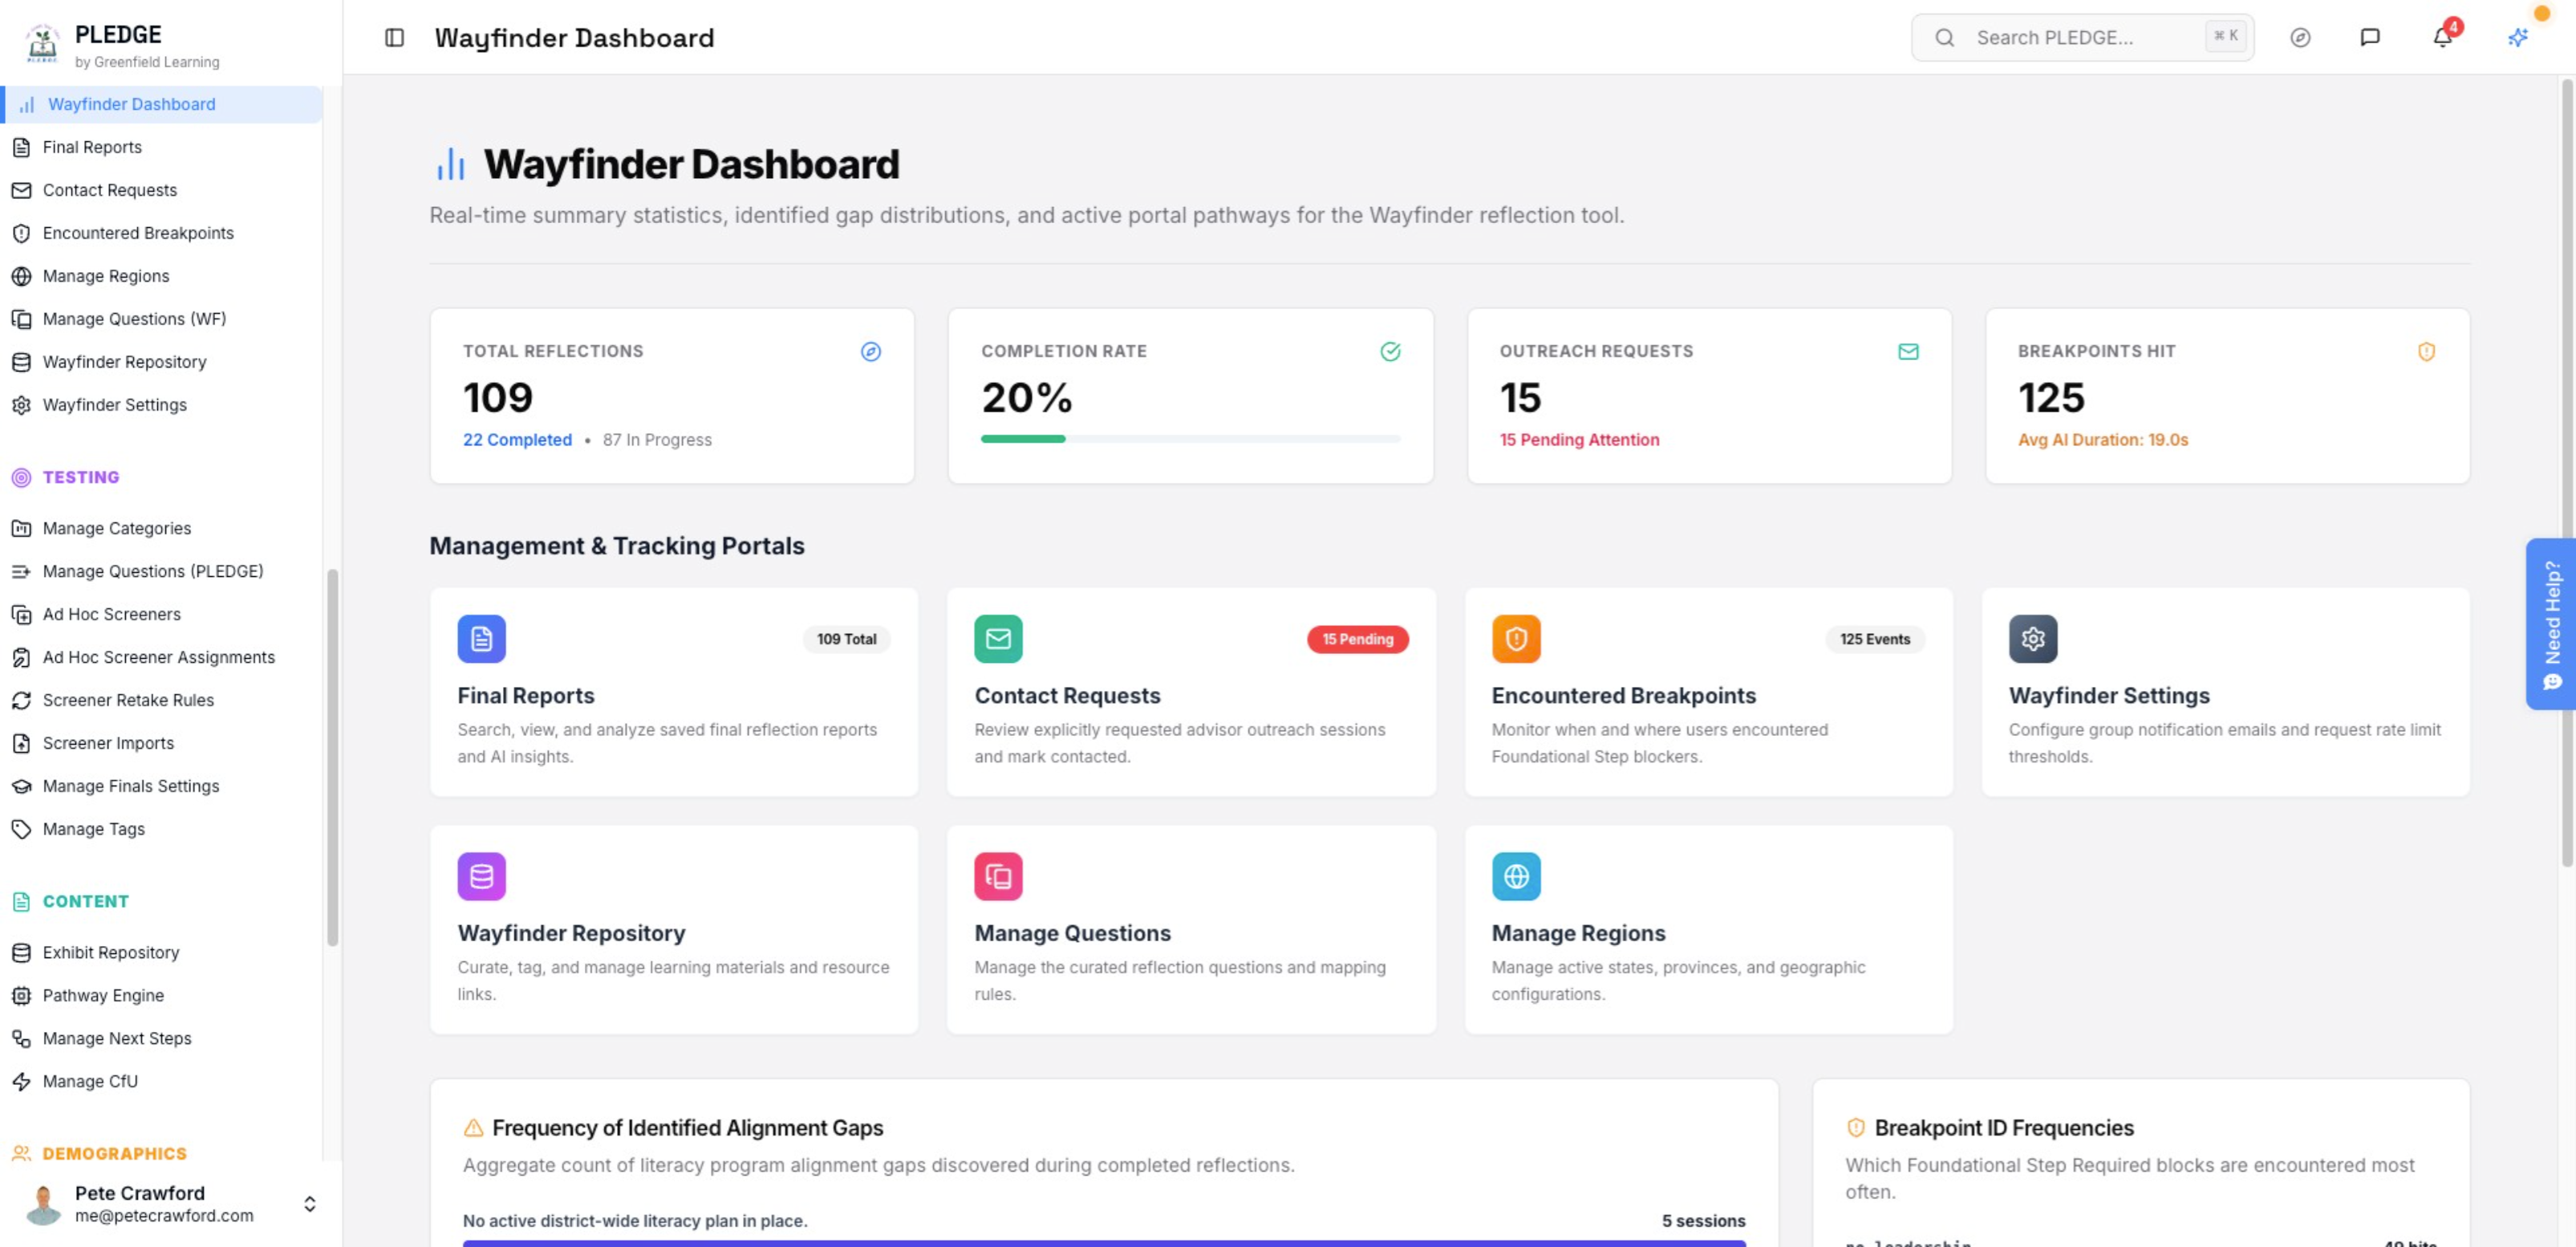Image resolution: width=2576 pixels, height=1247 pixels.
Task: Open Screener Retake Rules in sidebar
Action: [163, 700]
